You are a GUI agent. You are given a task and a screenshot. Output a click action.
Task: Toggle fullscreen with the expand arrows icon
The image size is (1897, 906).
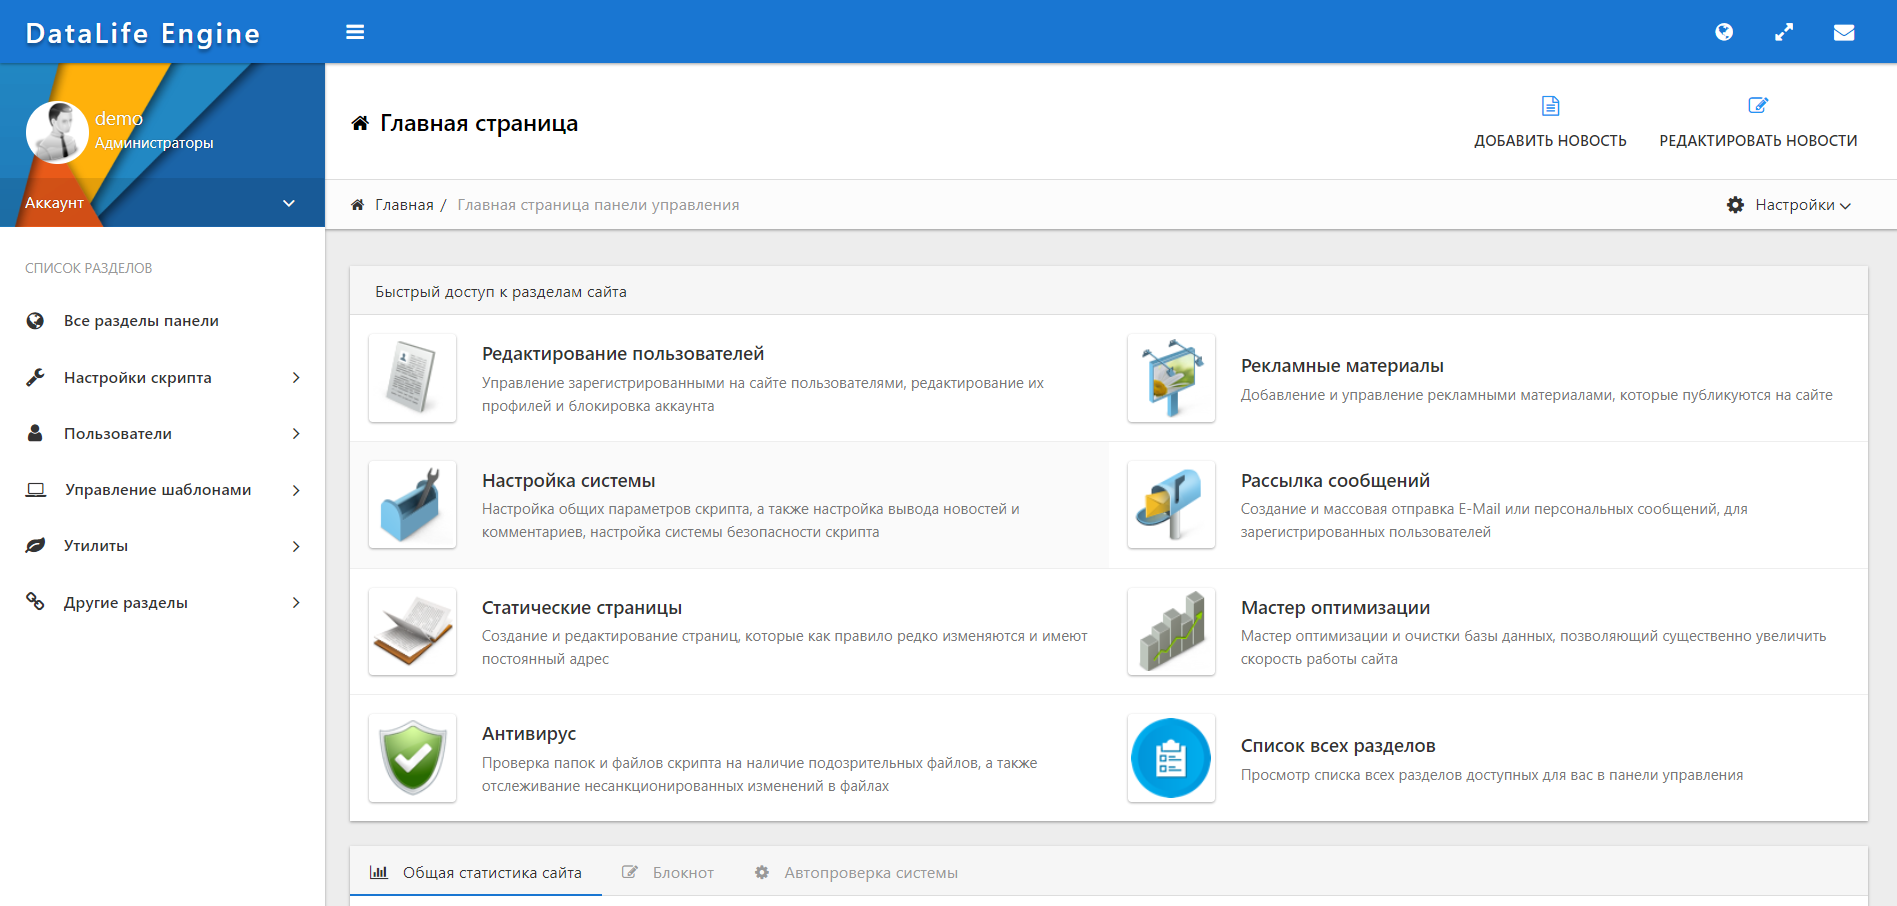(1784, 32)
